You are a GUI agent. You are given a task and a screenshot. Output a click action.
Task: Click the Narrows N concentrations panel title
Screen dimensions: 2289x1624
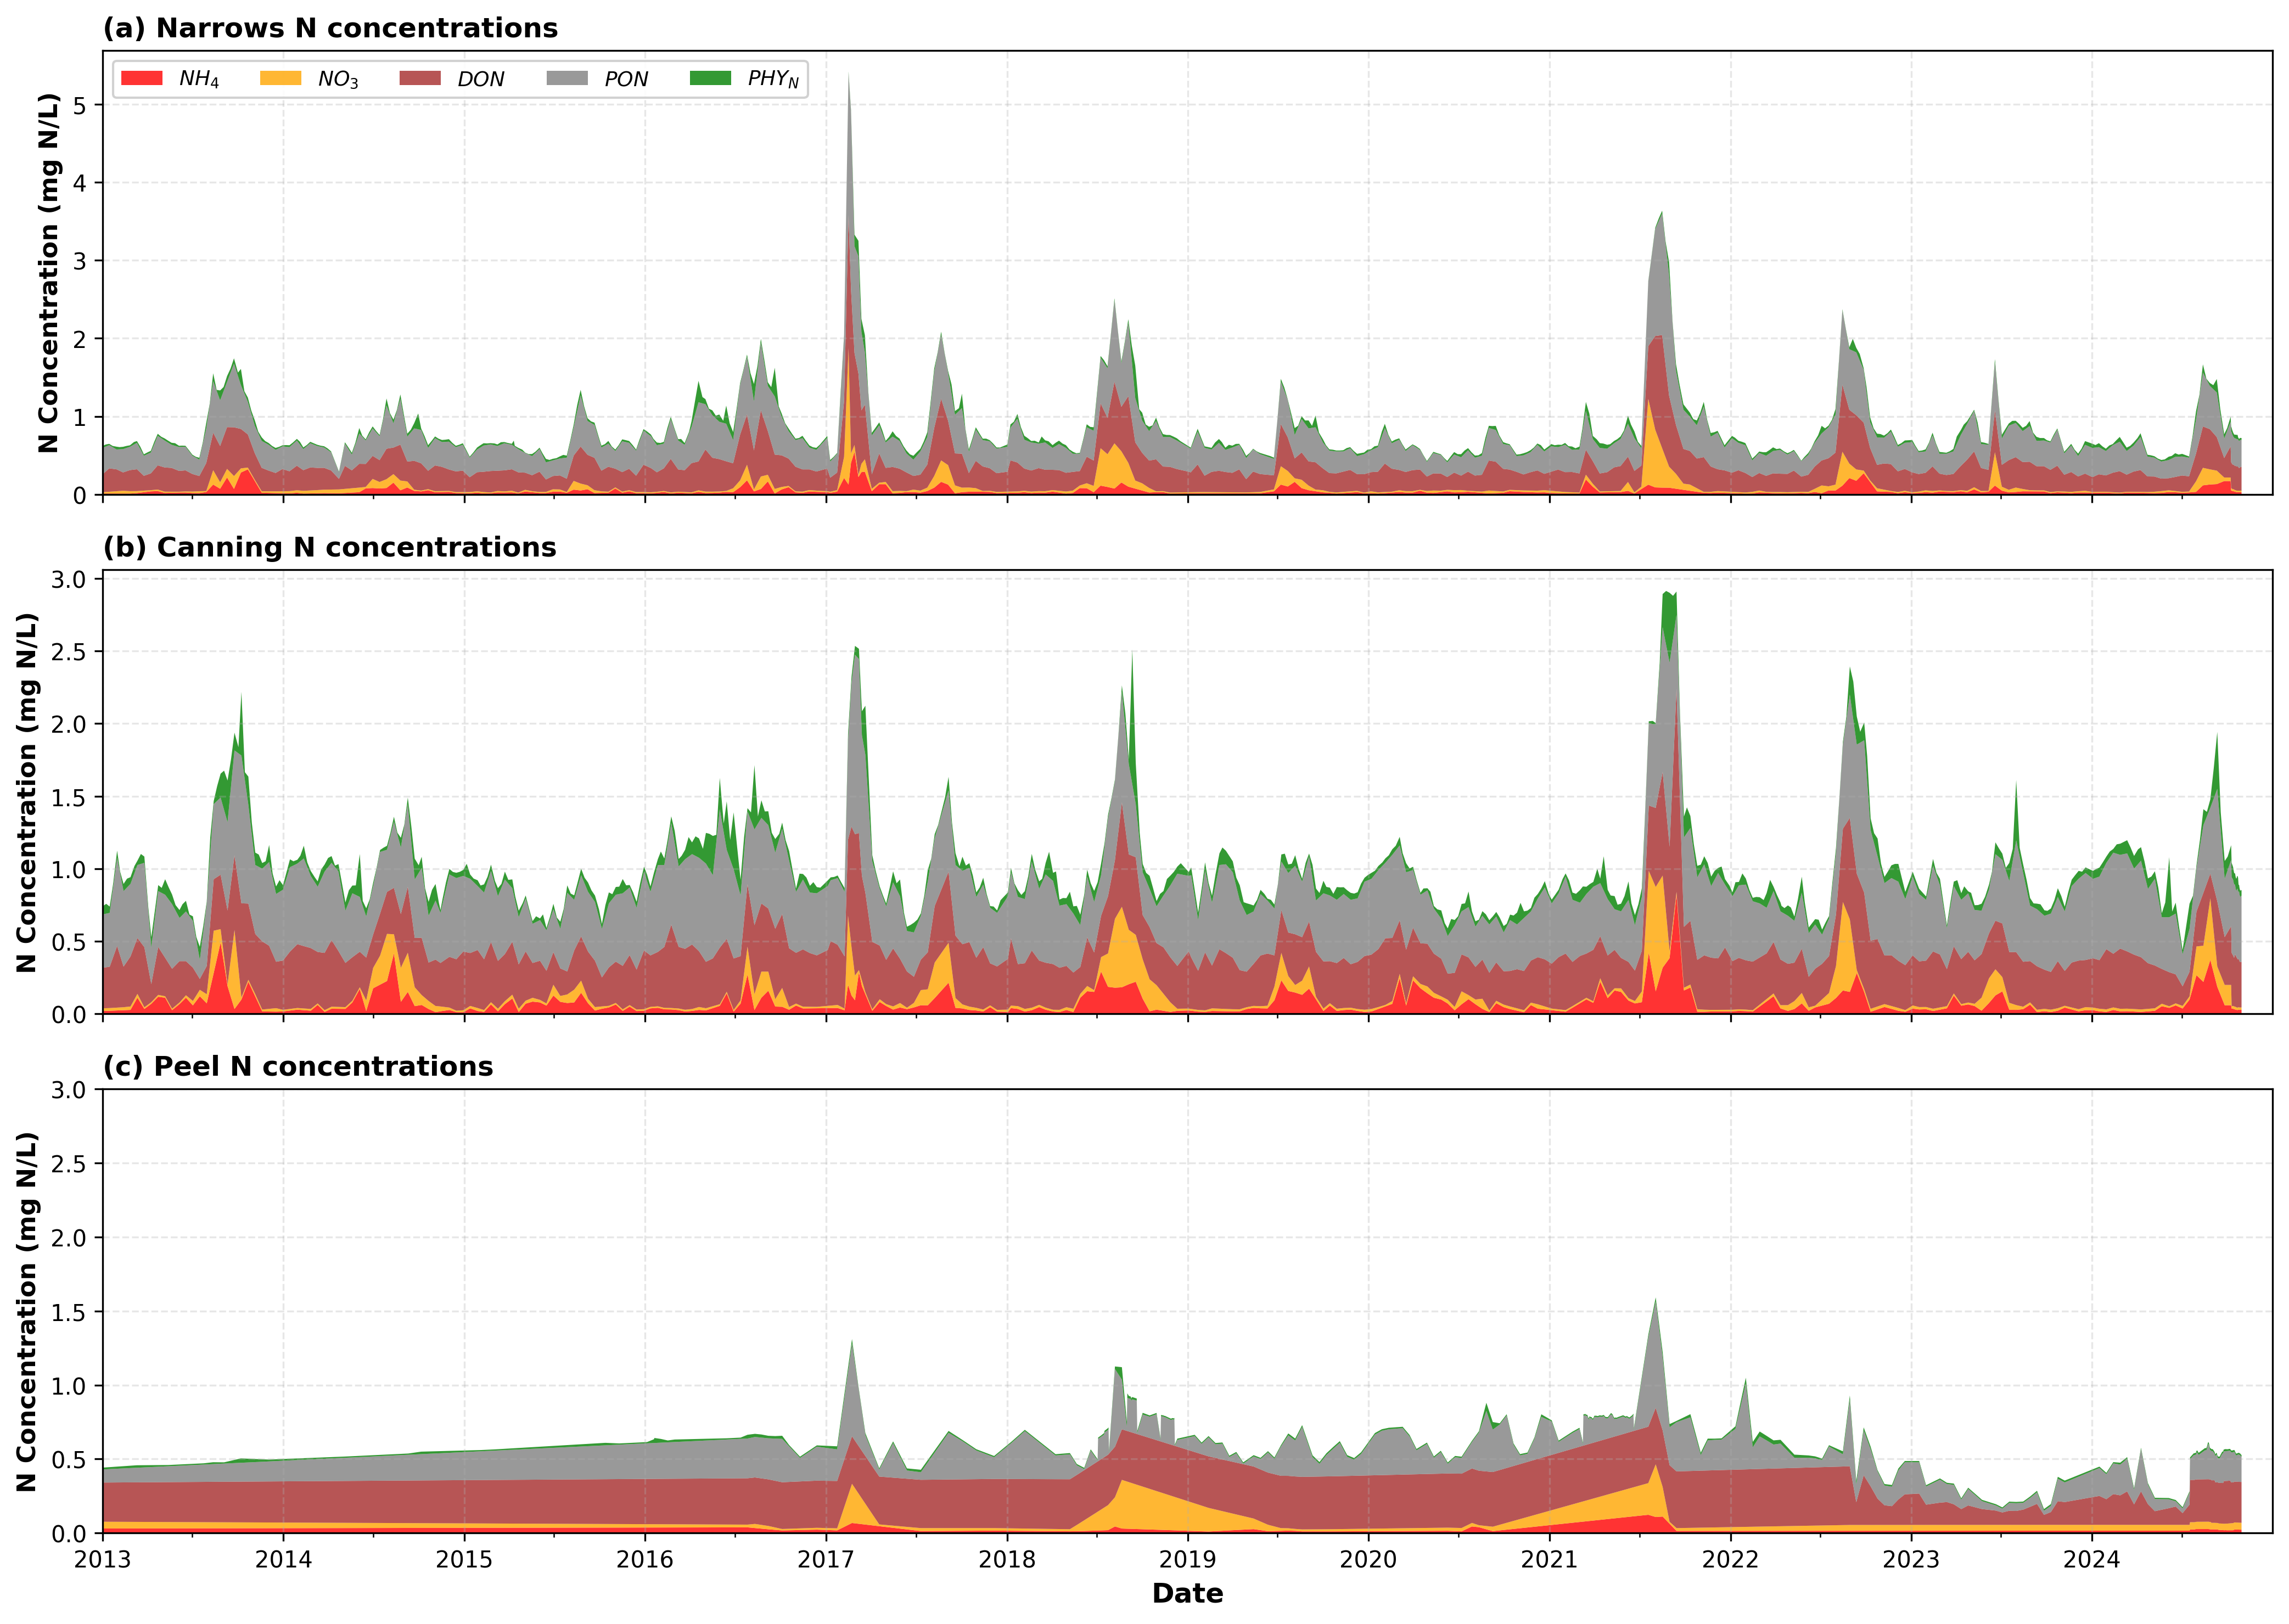330,28
